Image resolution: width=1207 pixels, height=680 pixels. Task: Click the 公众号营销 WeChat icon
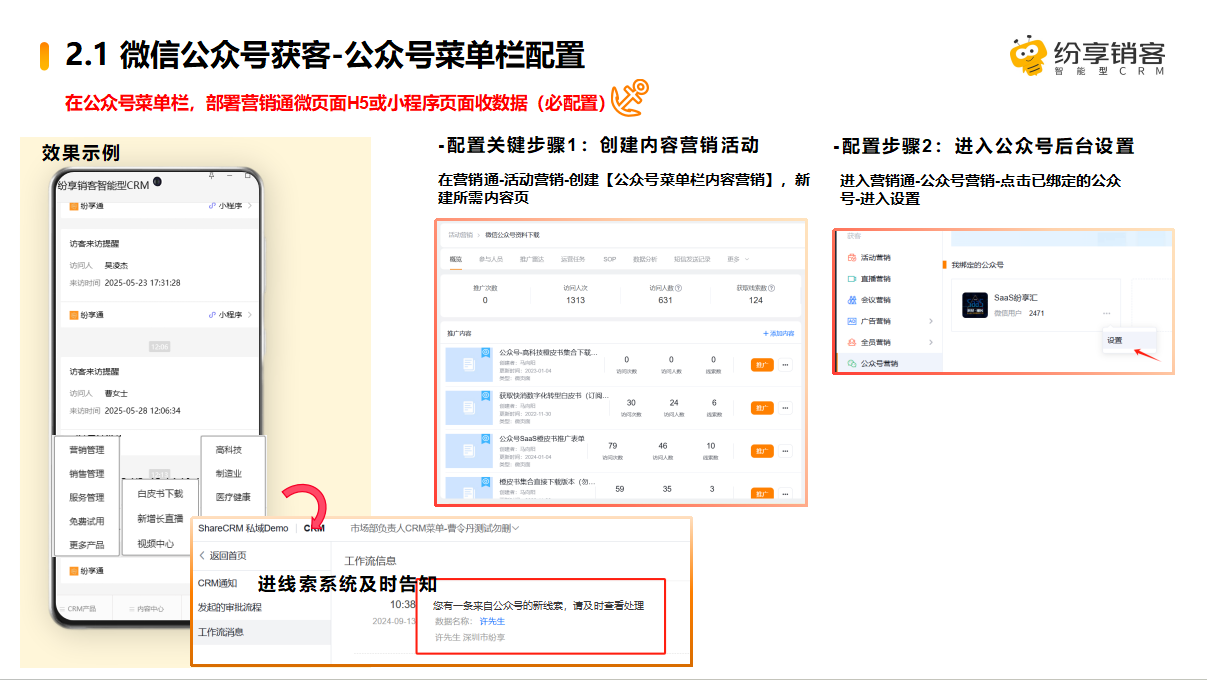[x=852, y=364]
